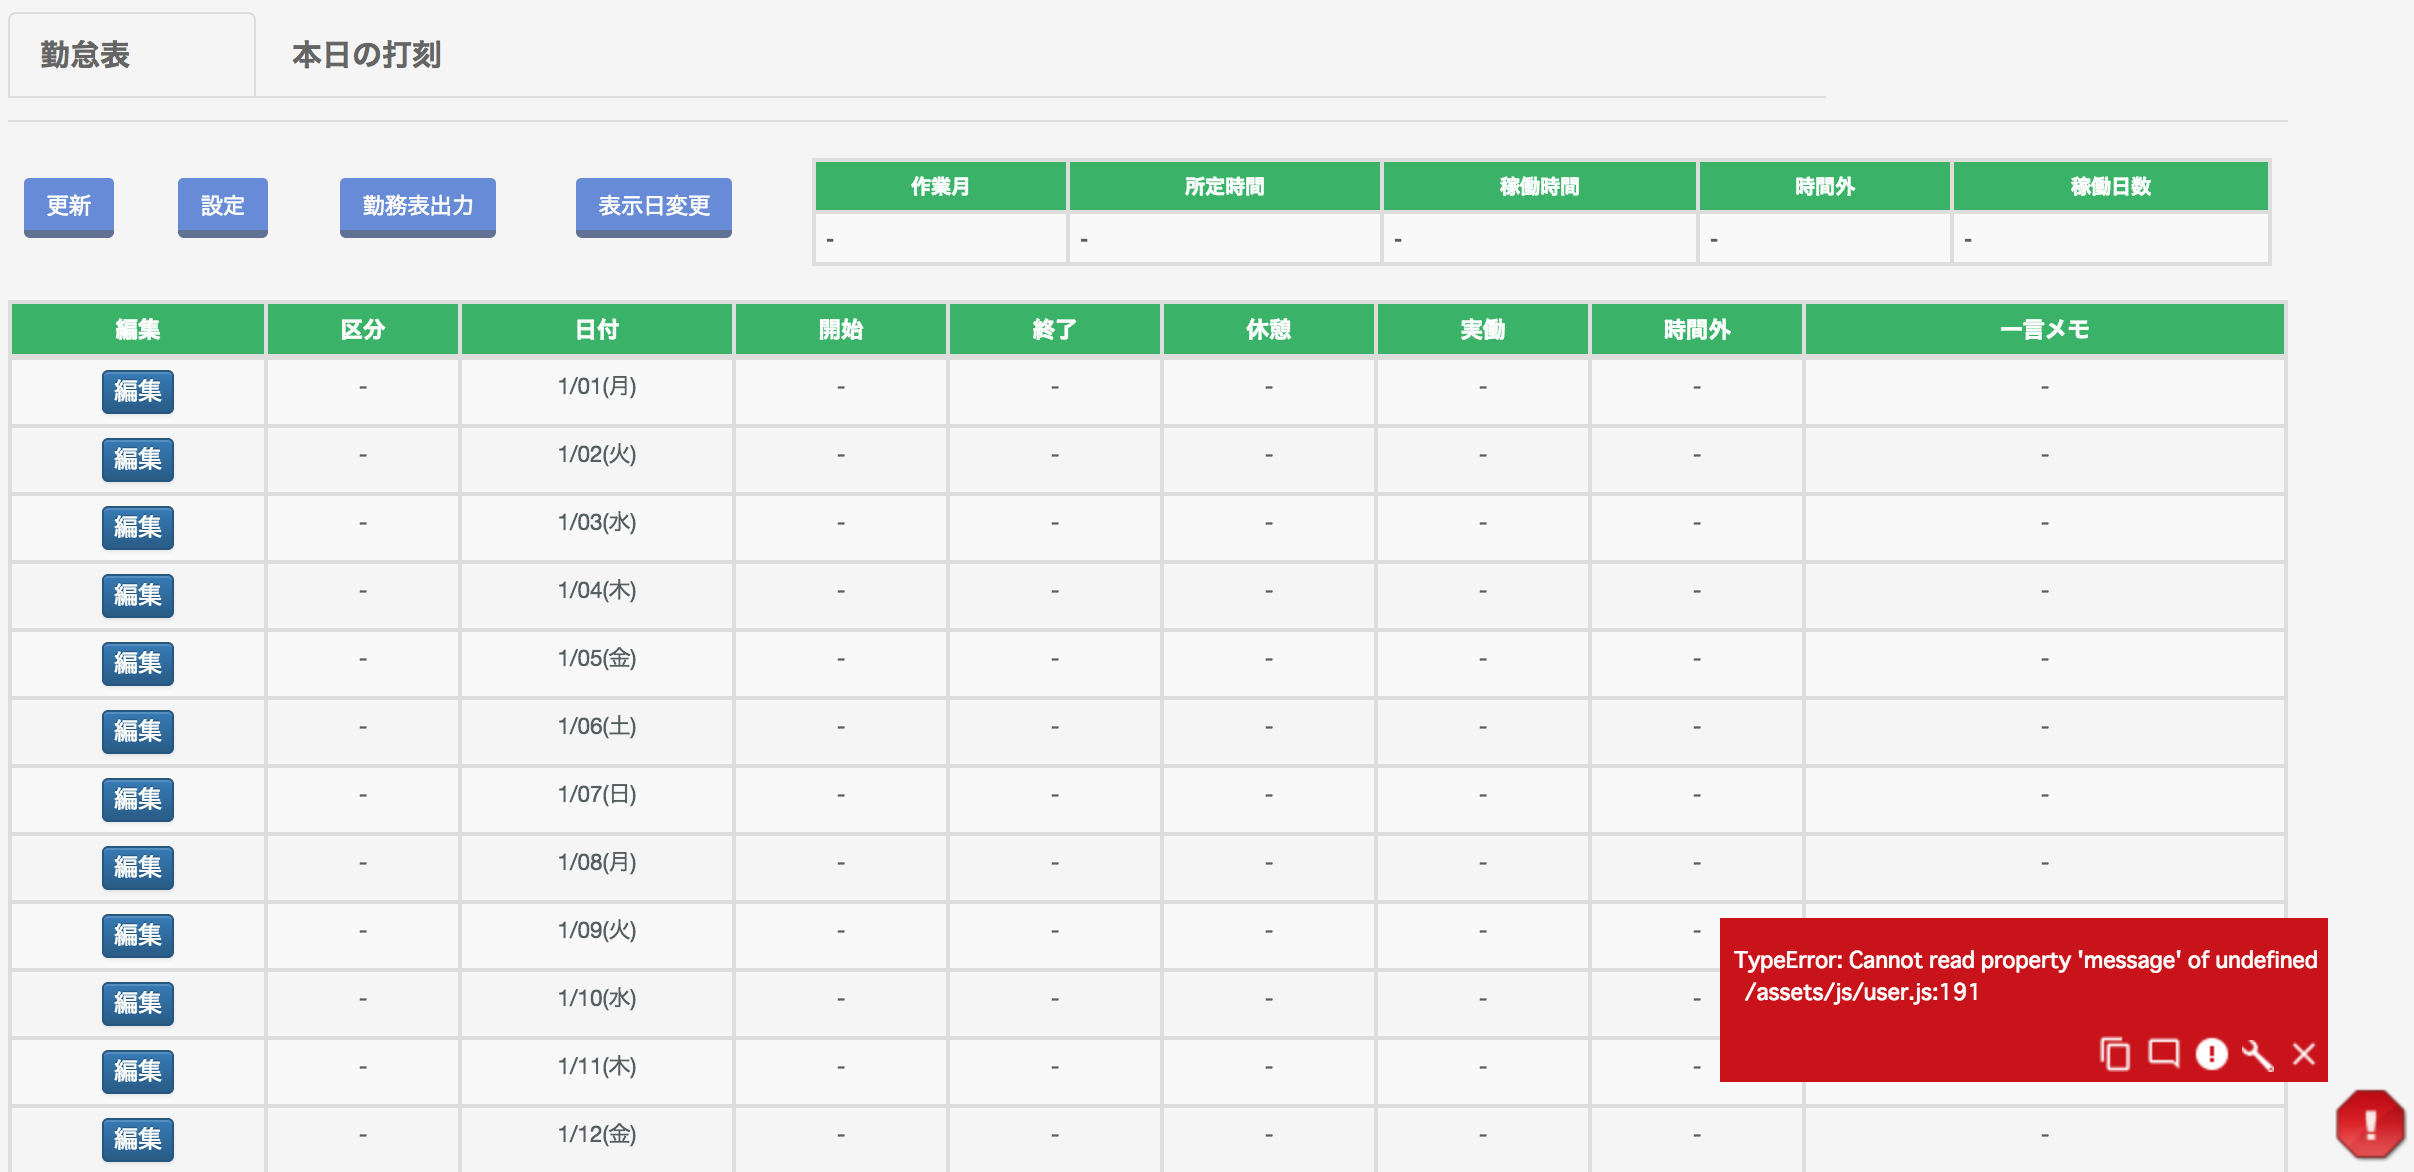Copy the TypeError message using copy icon
This screenshot has width=2414, height=1172.
coord(2114,1054)
